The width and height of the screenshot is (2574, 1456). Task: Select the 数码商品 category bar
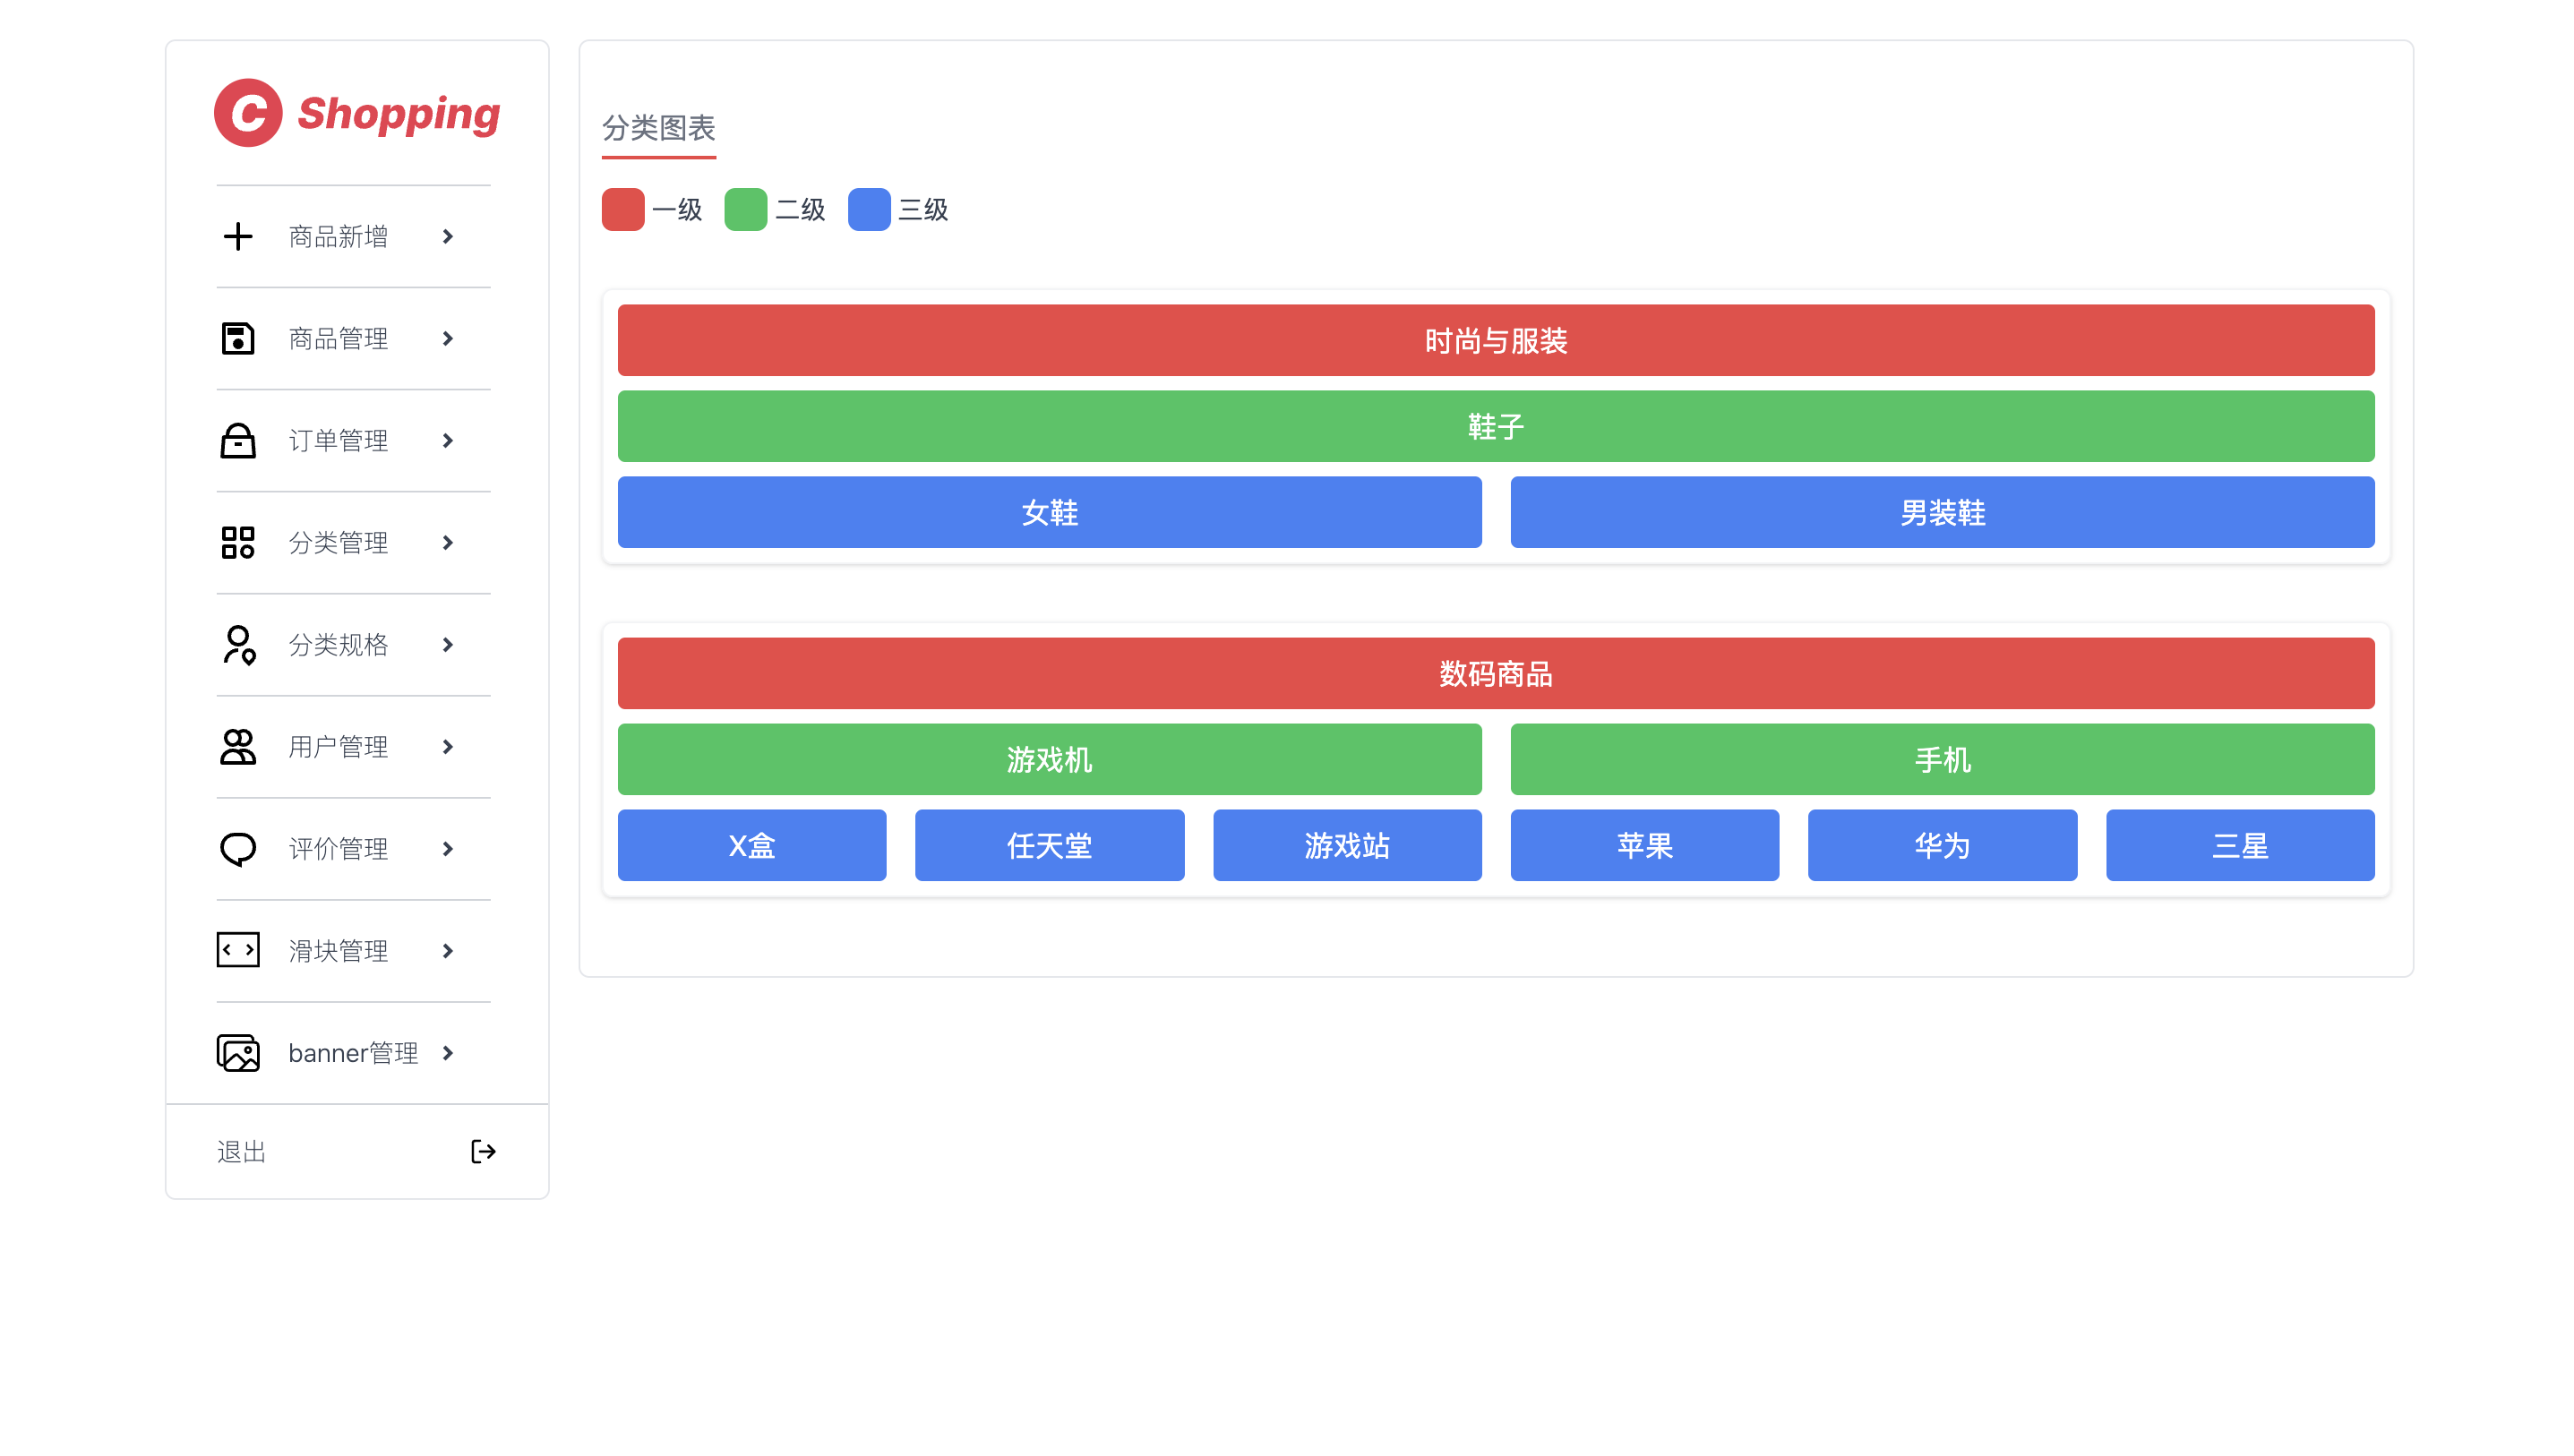point(1496,673)
